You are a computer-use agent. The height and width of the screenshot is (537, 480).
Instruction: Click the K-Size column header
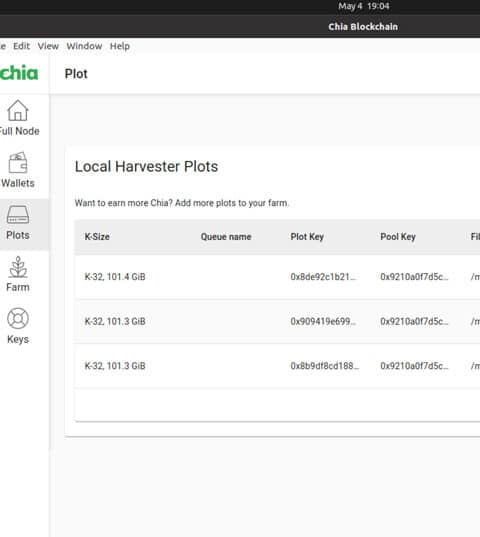point(97,237)
